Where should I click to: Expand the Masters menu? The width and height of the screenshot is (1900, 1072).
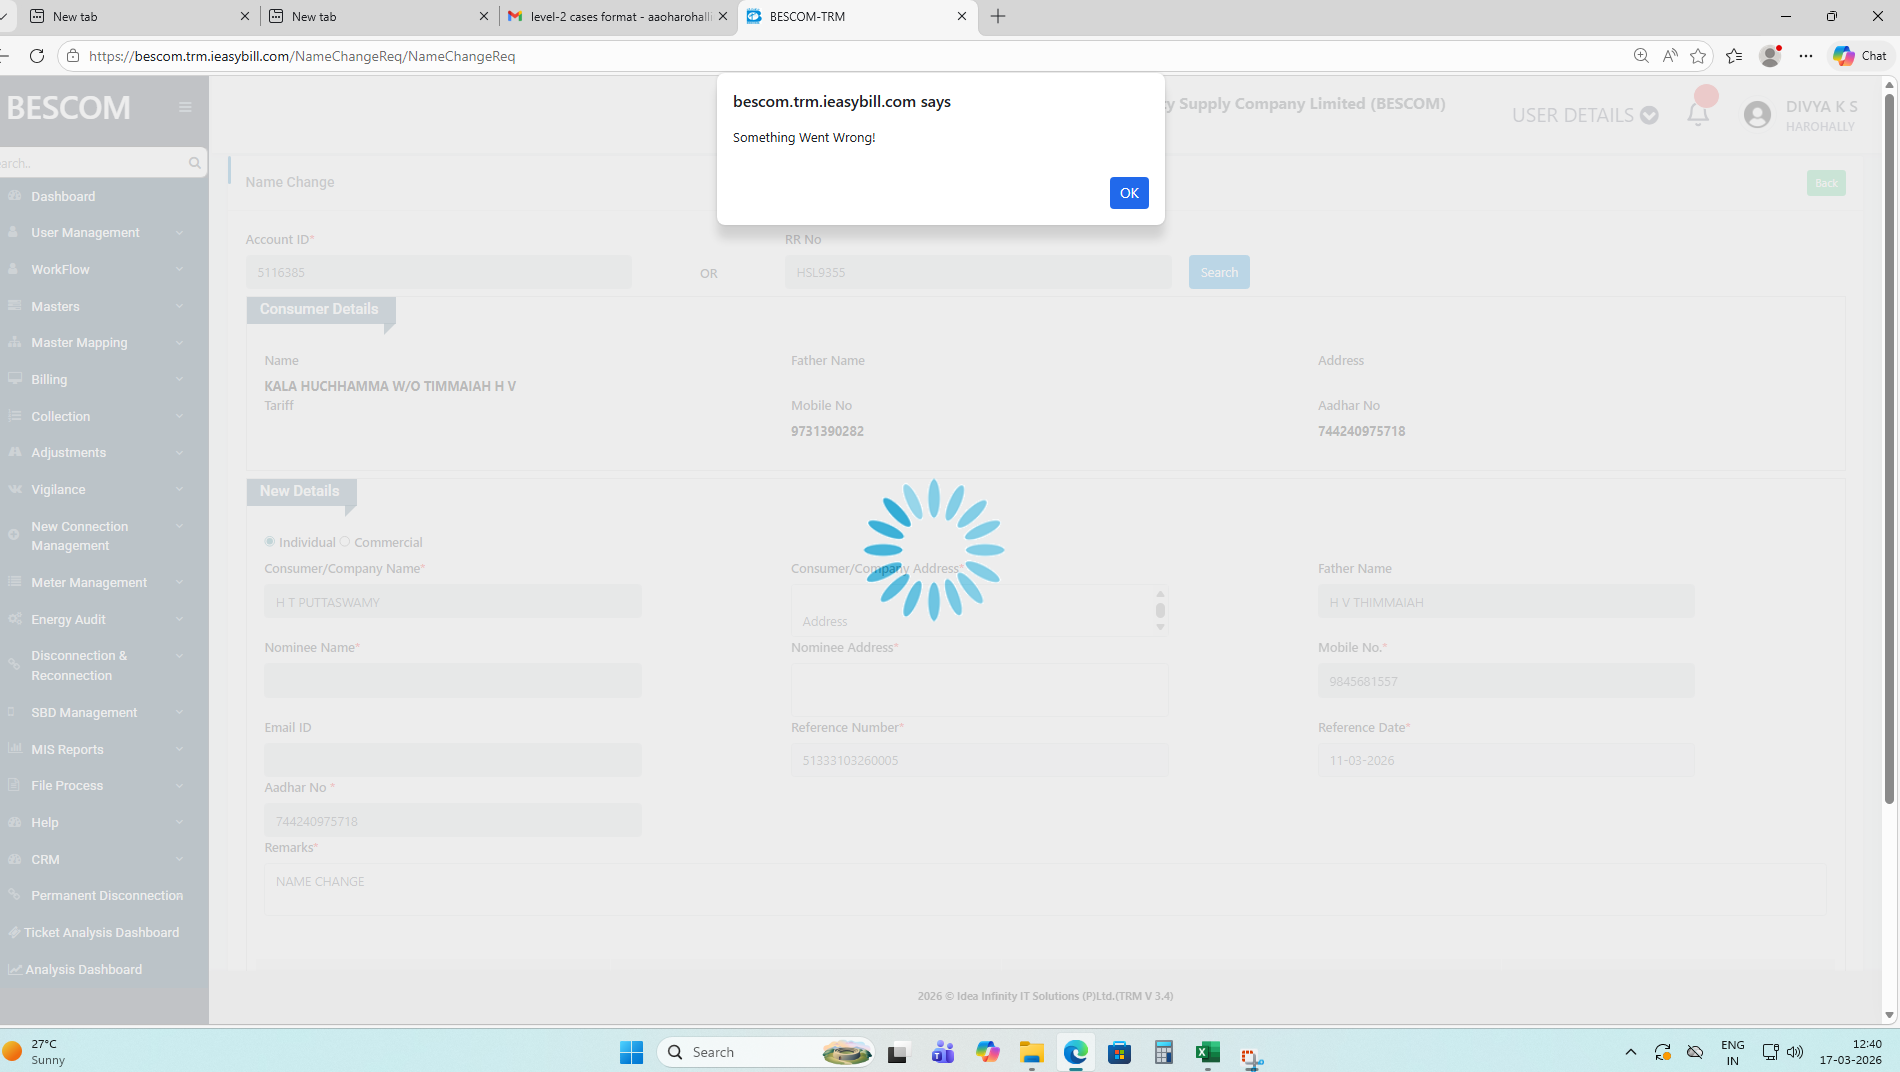[x=95, y=306]
